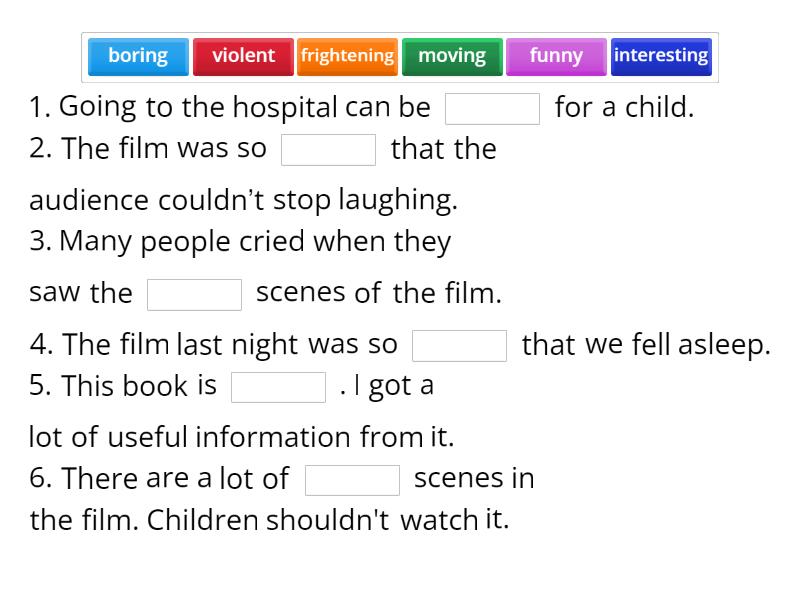Click the blank in sentence 4

(x=460, y=344)
